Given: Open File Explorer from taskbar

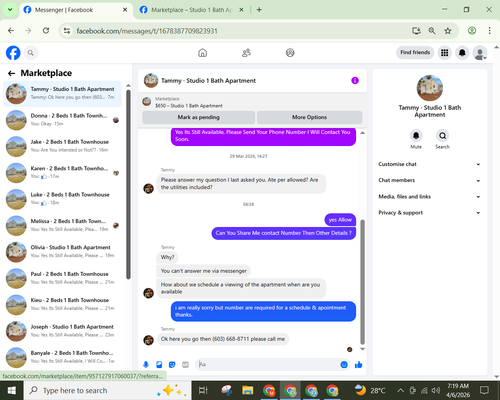Looking at the screenshot, I should pos(248,390).
